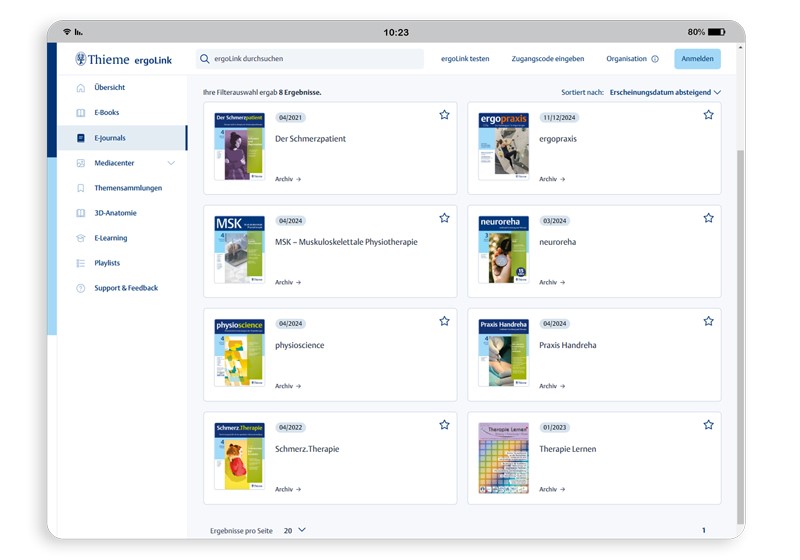The height and width of the screenshot is (560, 800).
Task: Open Praxis Handreha cover thumbnail
Action: tap(504, 353)
